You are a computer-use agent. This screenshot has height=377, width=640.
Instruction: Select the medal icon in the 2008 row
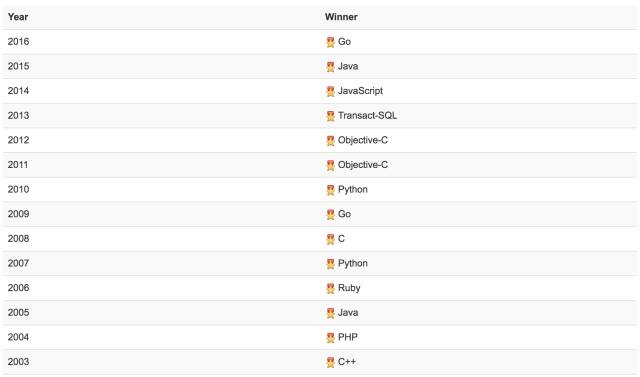coord(331,239)
